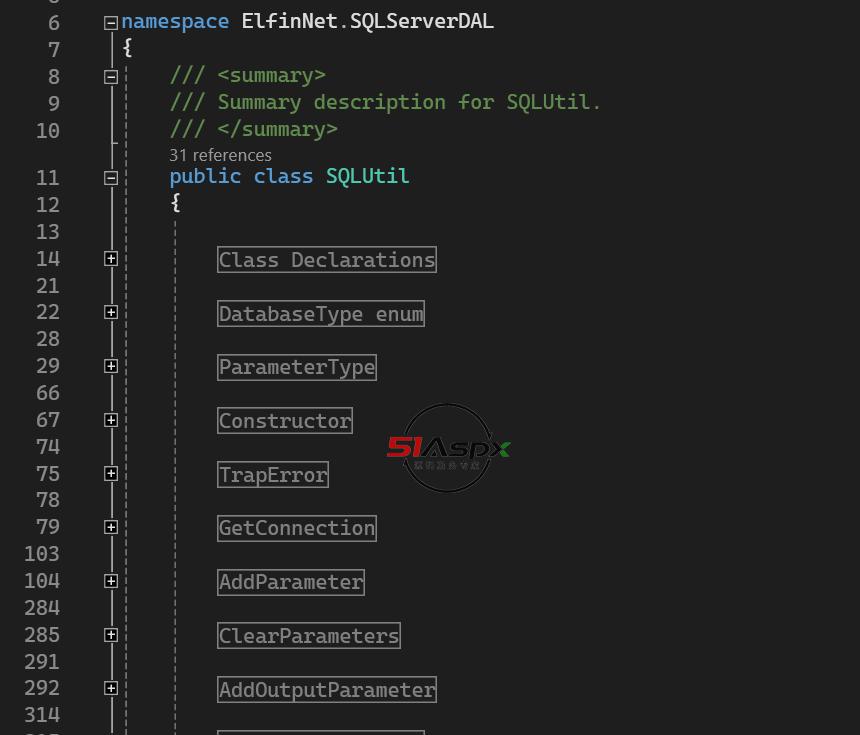The width and height of the screenshot is (860, 735).
Task: Expand the AddOutputParameter region
Action: coord(111,688)
